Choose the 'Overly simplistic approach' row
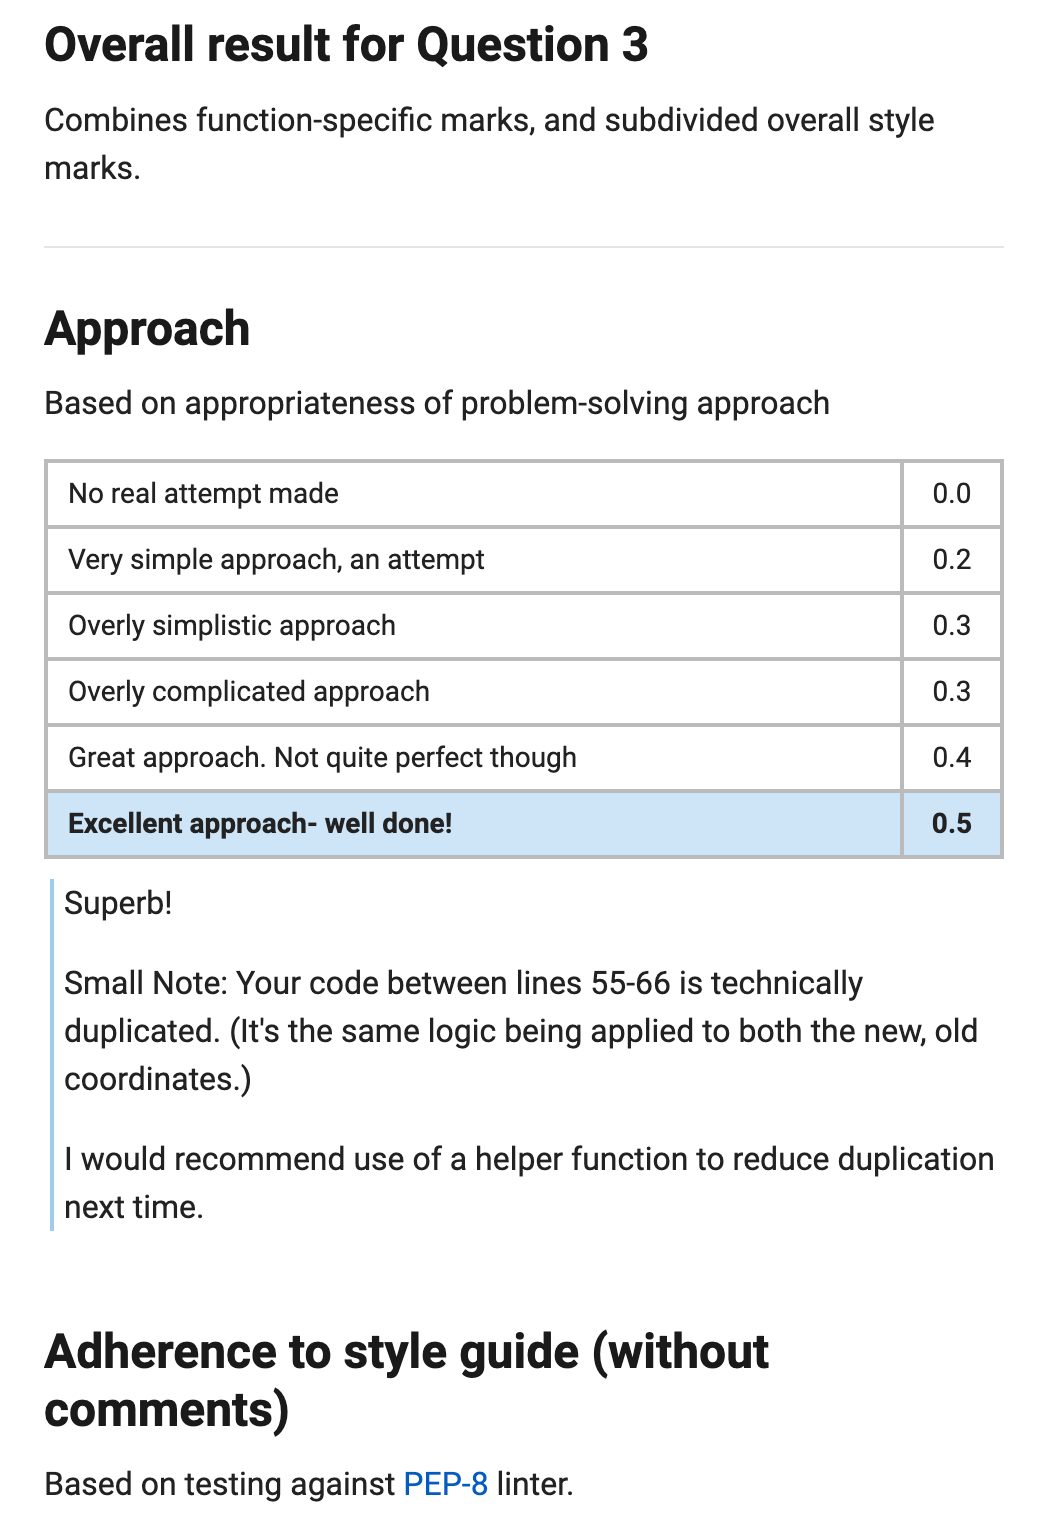Image resolution: width=1046 pixels, height=1528 pixels. [x=524, y=626]
